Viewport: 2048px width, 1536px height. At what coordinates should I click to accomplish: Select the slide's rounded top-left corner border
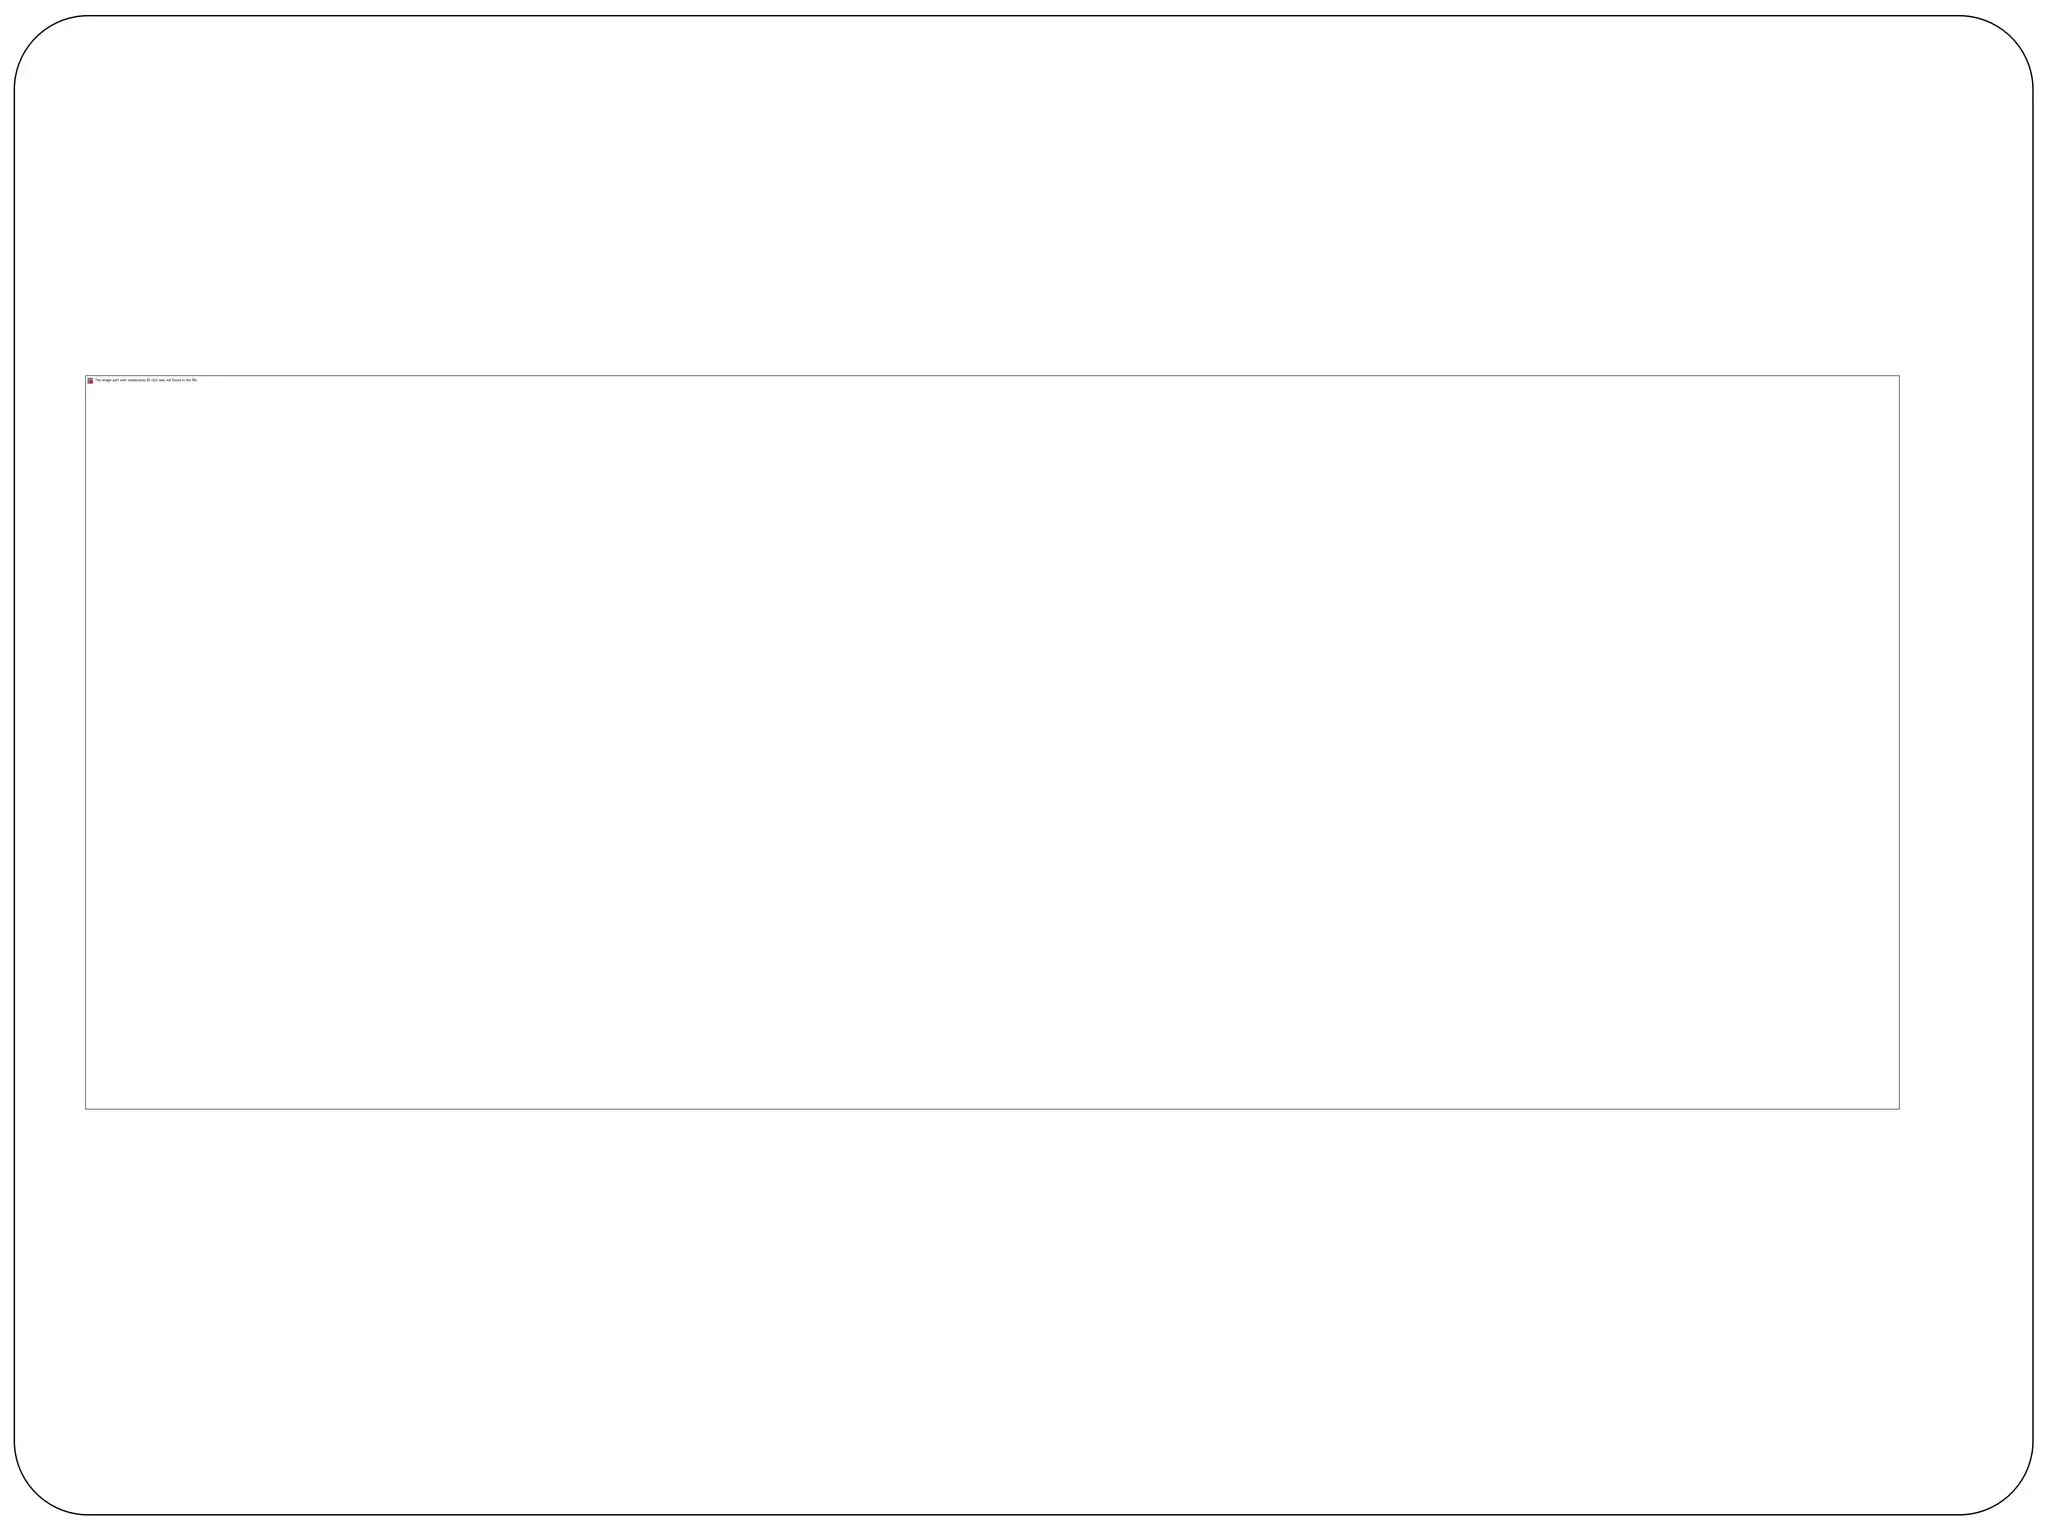click(x=36, y=38)
